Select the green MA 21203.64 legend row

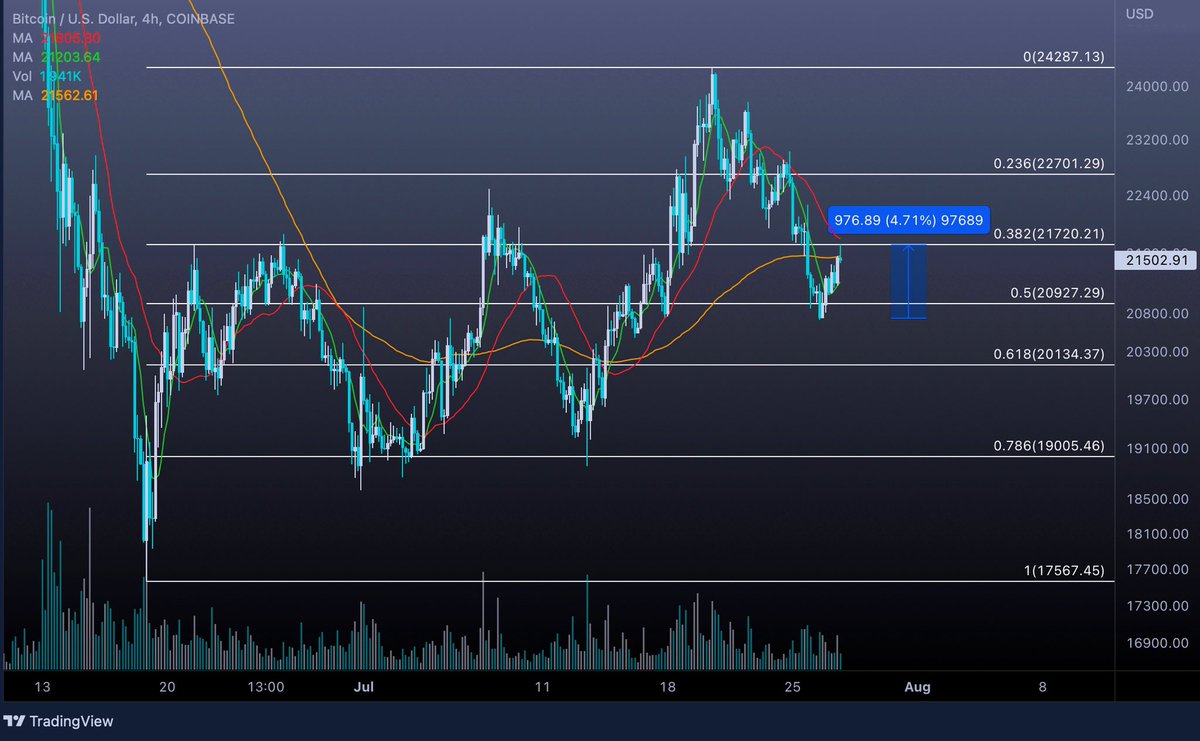[57, 56]
